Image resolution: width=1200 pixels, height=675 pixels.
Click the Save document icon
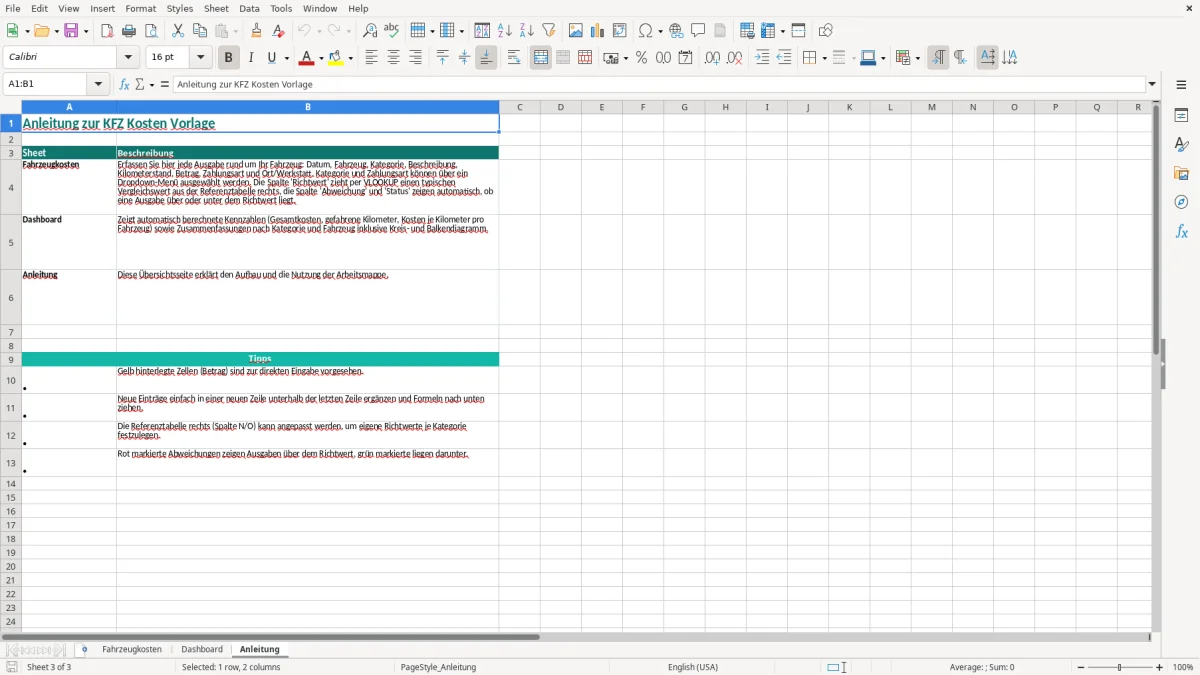pos(72,31)
